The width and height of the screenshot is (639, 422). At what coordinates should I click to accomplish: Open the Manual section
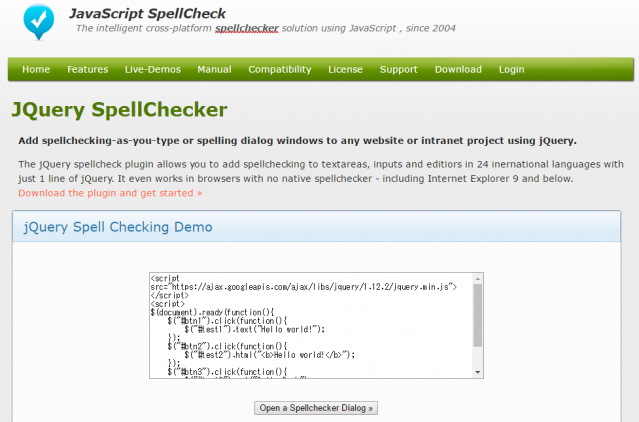(x=214, y=70)
